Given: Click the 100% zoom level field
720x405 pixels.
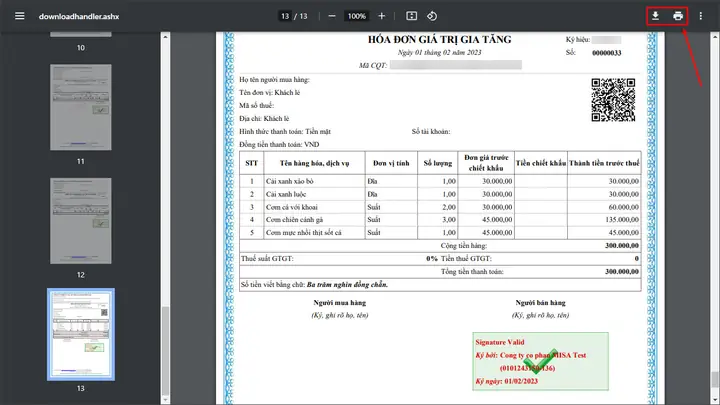Looking at the screenshot, I should [x=357, y=16].
